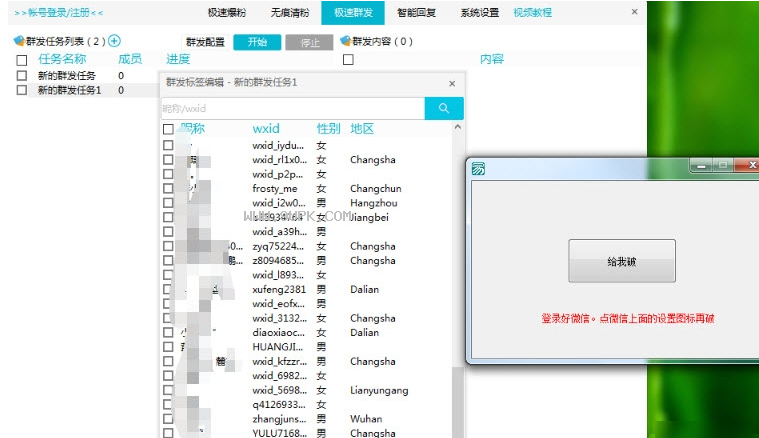Viewport: 759px width, 438px height.
Task: Toggle select-all checkbox next to 昵称 header
Action: coord(168,129)
